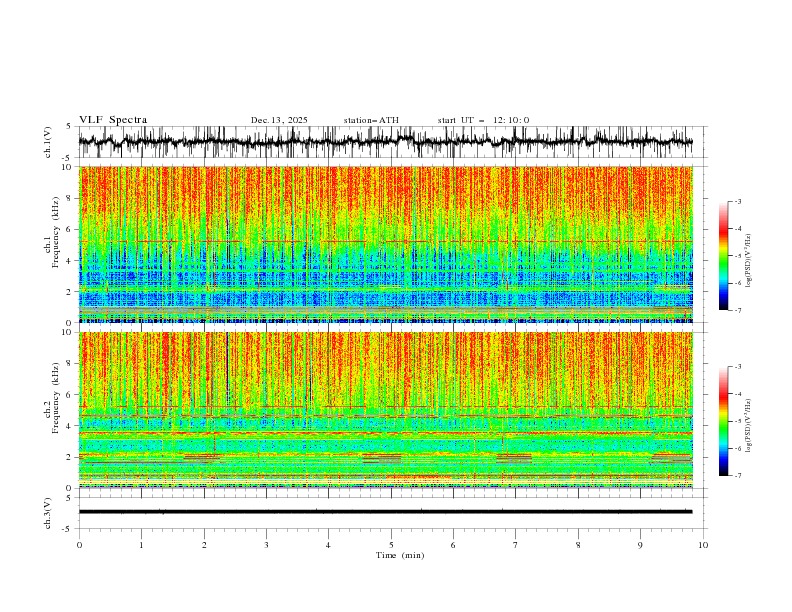The image size is (792, 612).
Task: Click the "-3" tick on ch.2 color bar
Action: pyautogui.click(x=738, y=367)
